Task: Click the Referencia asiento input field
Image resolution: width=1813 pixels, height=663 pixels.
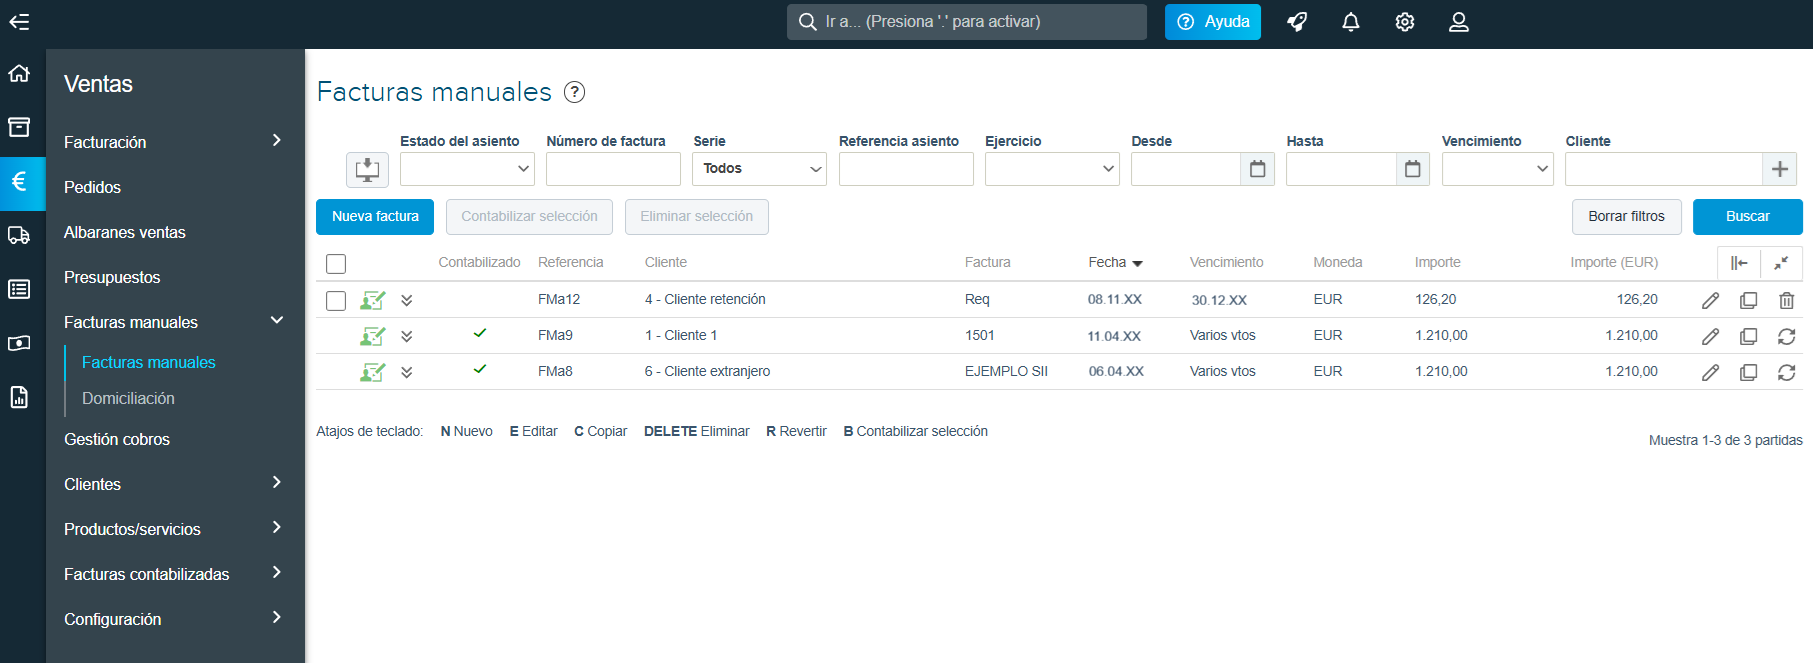Action: coord(906,169)
